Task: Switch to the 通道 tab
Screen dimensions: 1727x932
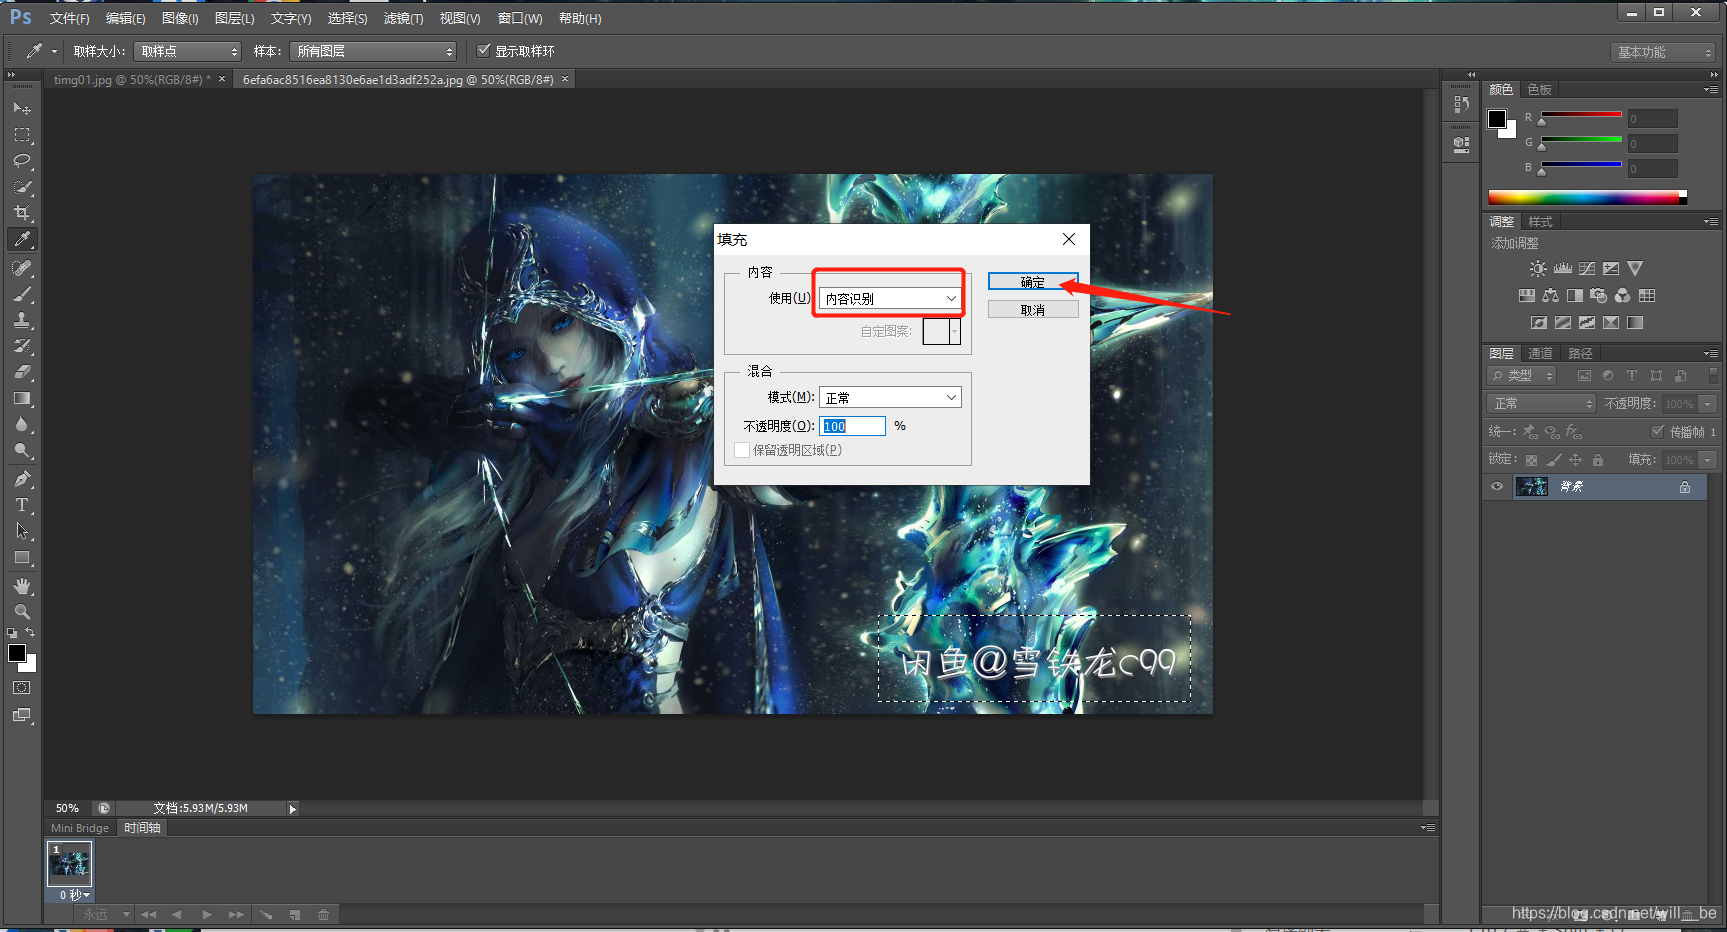Action: [x=1540, y=353]
